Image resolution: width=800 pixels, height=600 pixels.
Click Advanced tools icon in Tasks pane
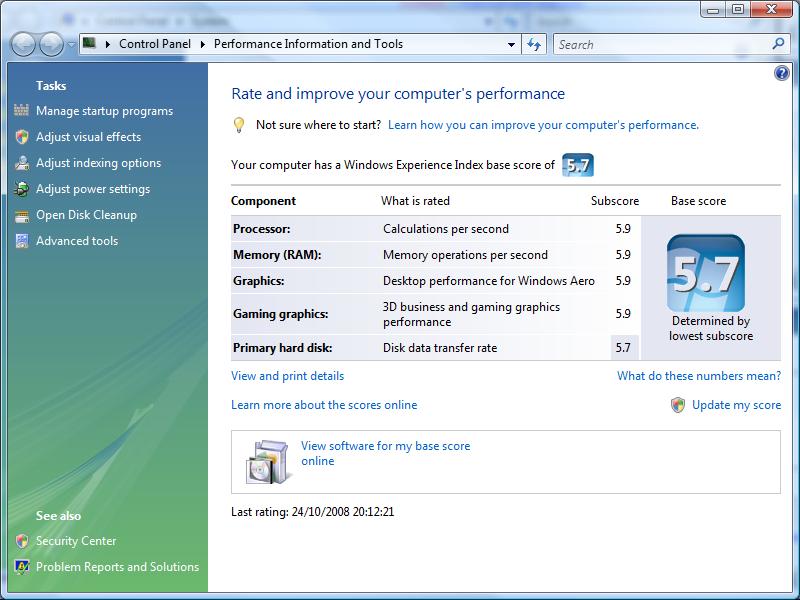21,241
